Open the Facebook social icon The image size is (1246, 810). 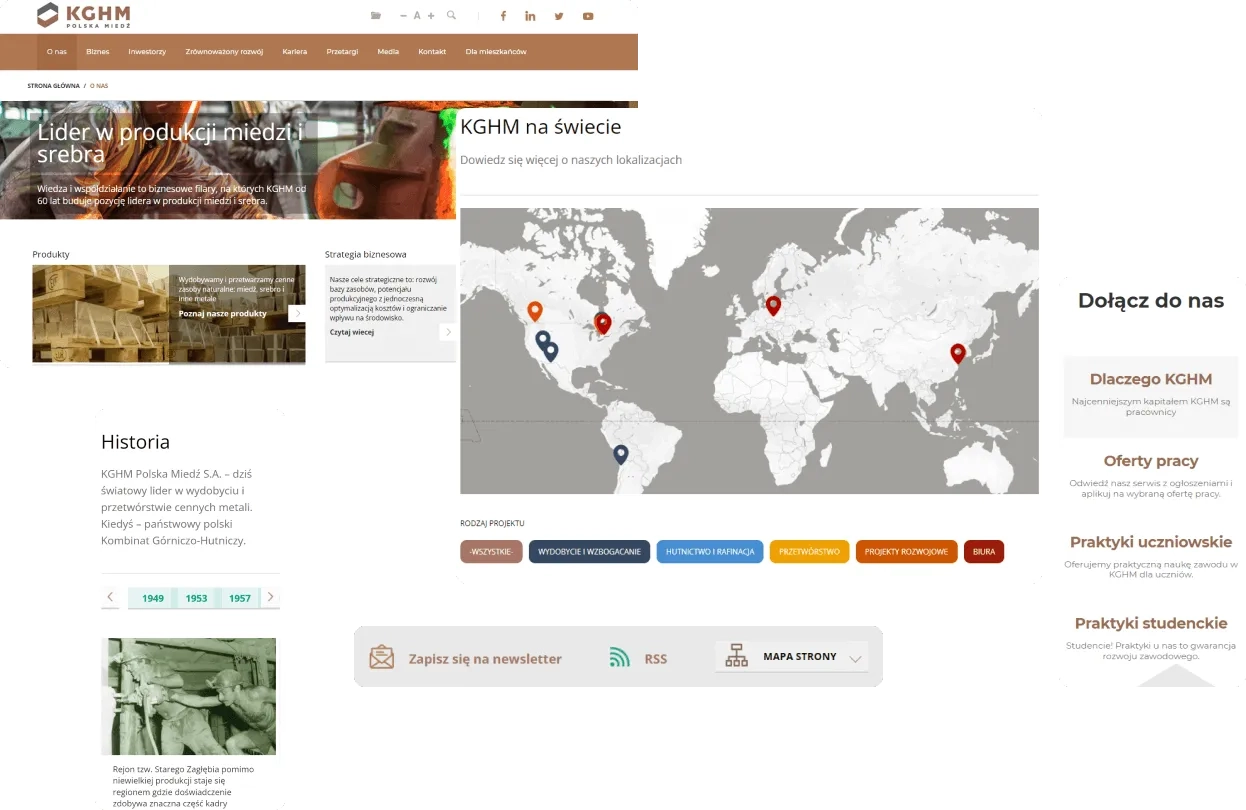click(x=503, y=16)
